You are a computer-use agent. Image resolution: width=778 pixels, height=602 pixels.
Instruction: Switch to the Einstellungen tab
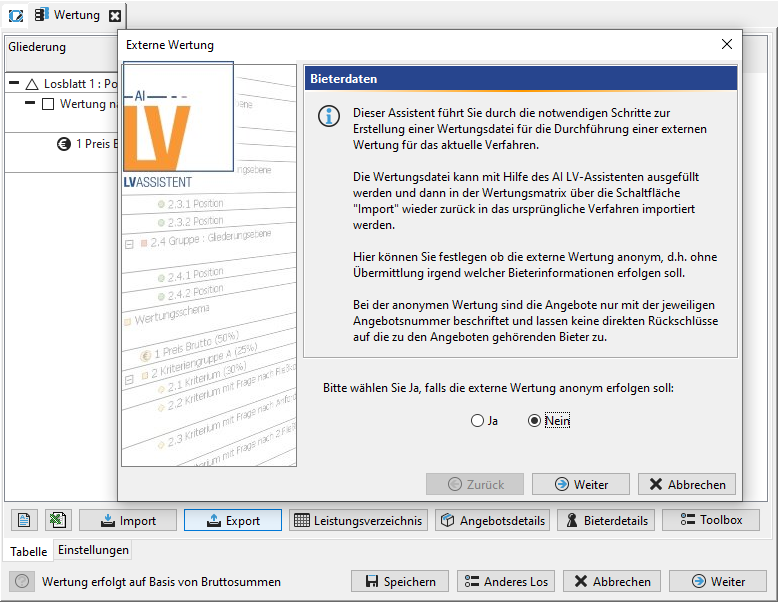coord(93,550)
